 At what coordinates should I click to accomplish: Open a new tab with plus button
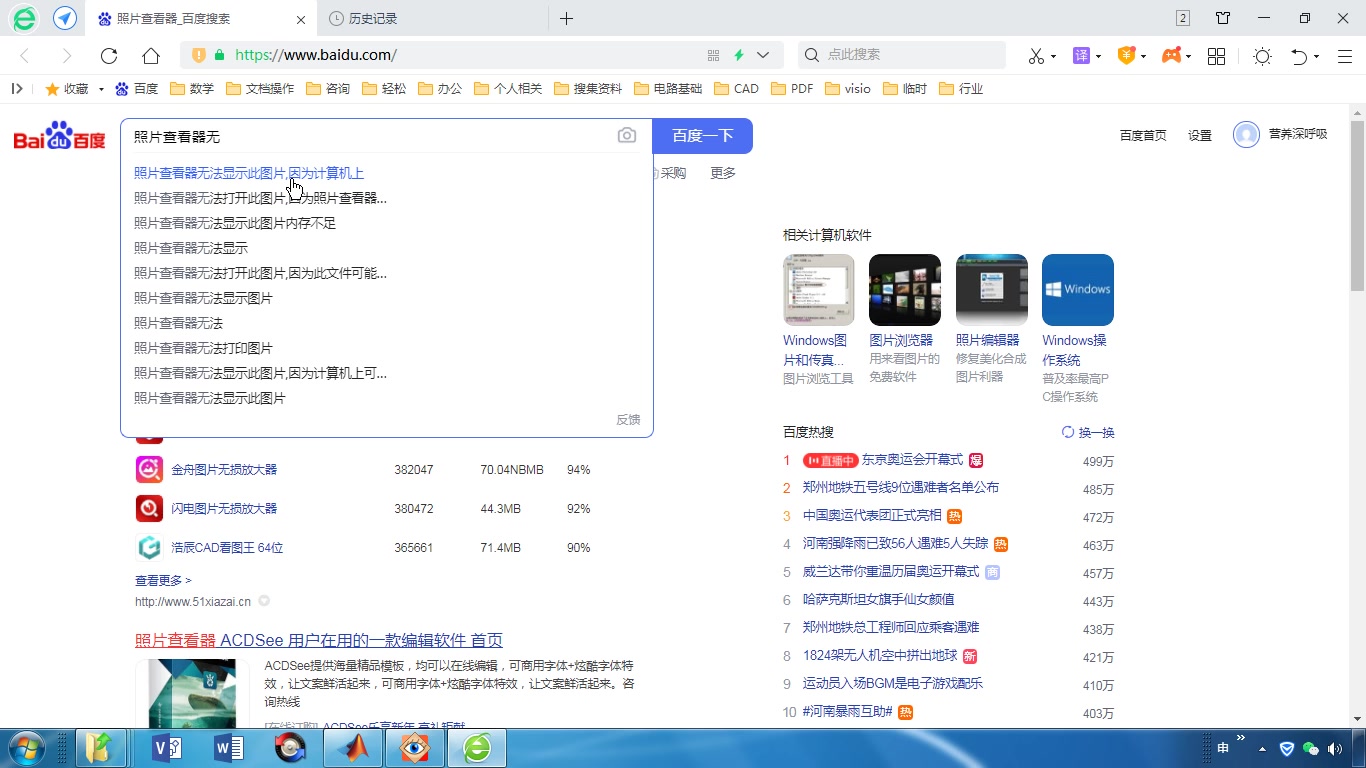(x=566, y=18)
